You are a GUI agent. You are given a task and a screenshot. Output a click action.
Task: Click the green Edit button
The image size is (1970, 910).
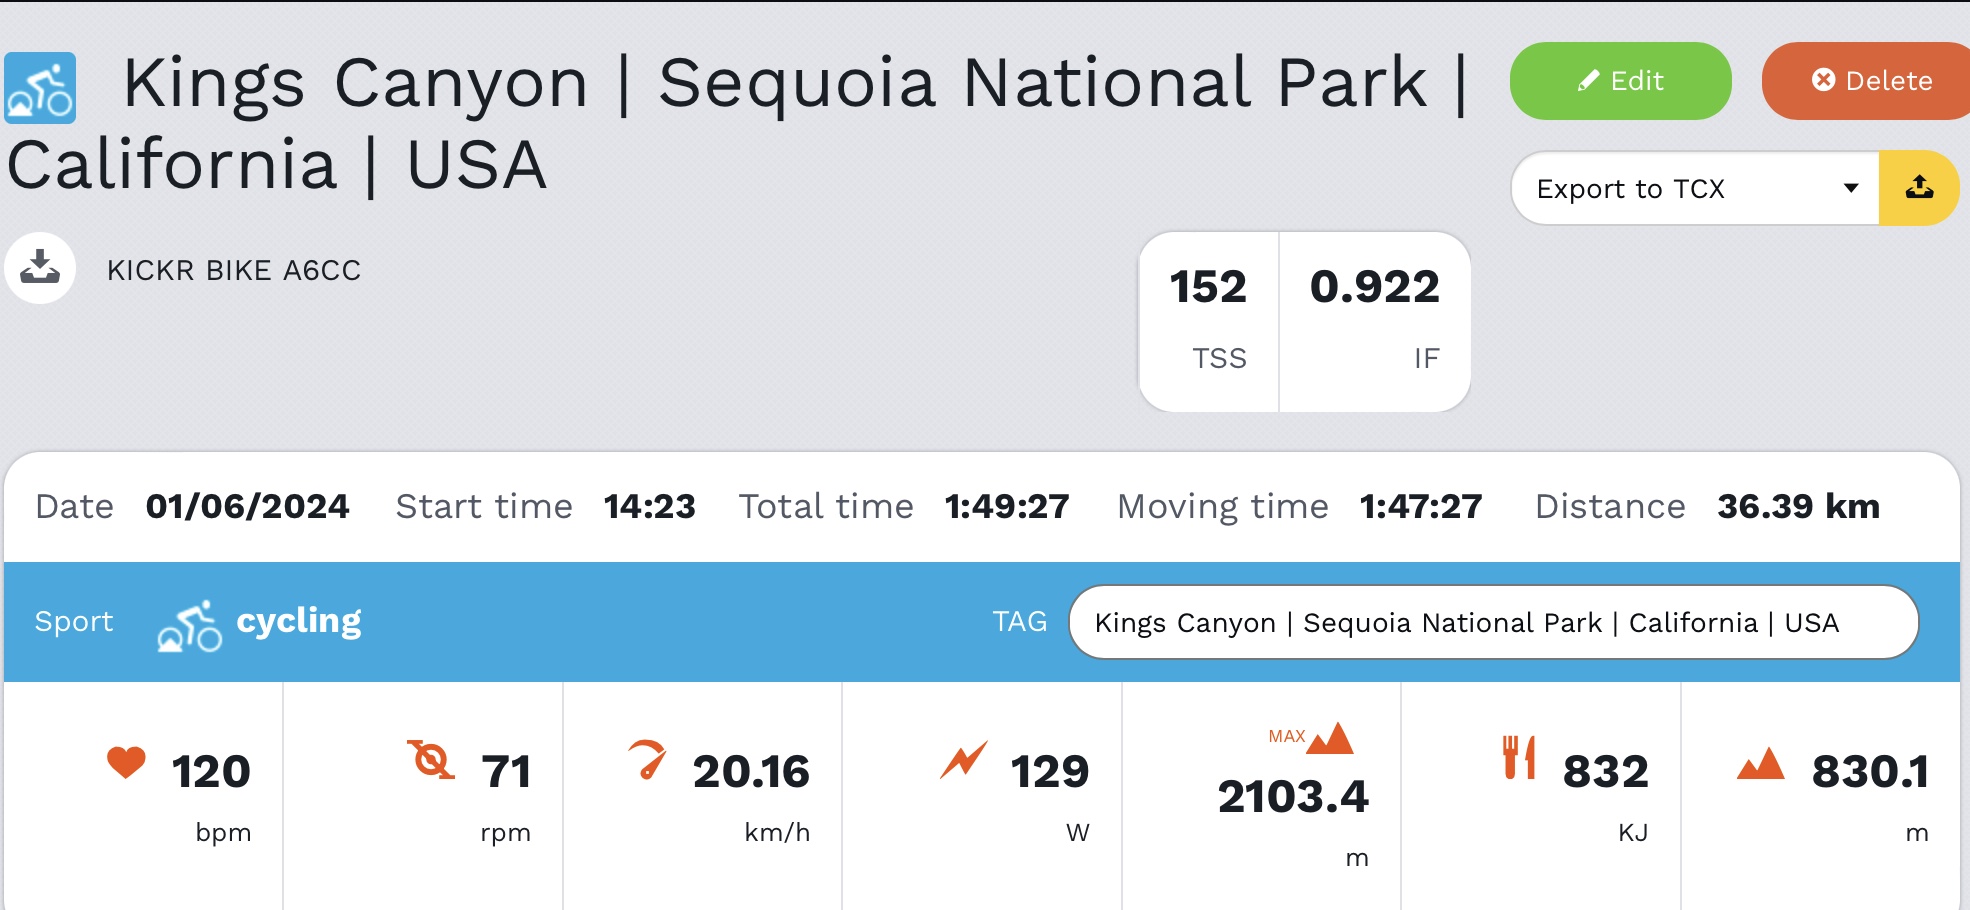(1620, 81)
